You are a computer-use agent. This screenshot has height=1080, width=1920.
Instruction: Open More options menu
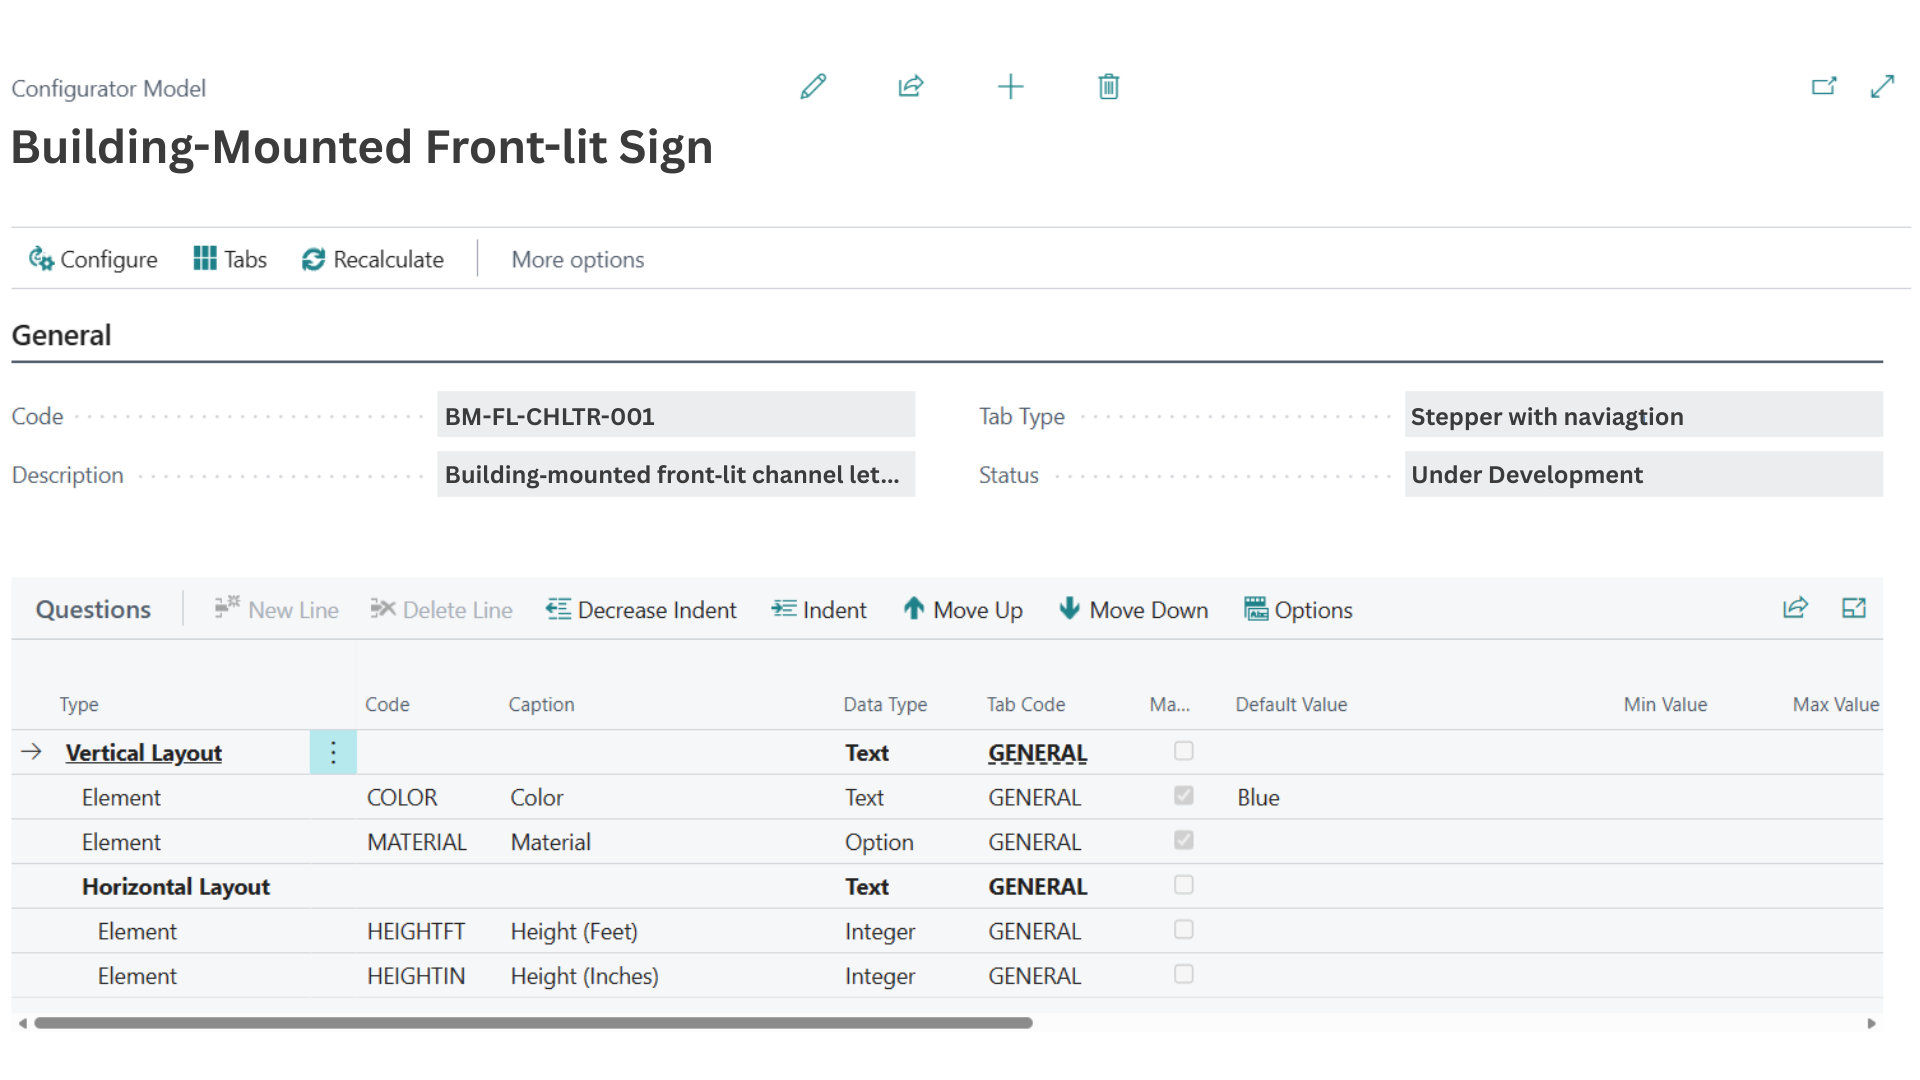577,260
